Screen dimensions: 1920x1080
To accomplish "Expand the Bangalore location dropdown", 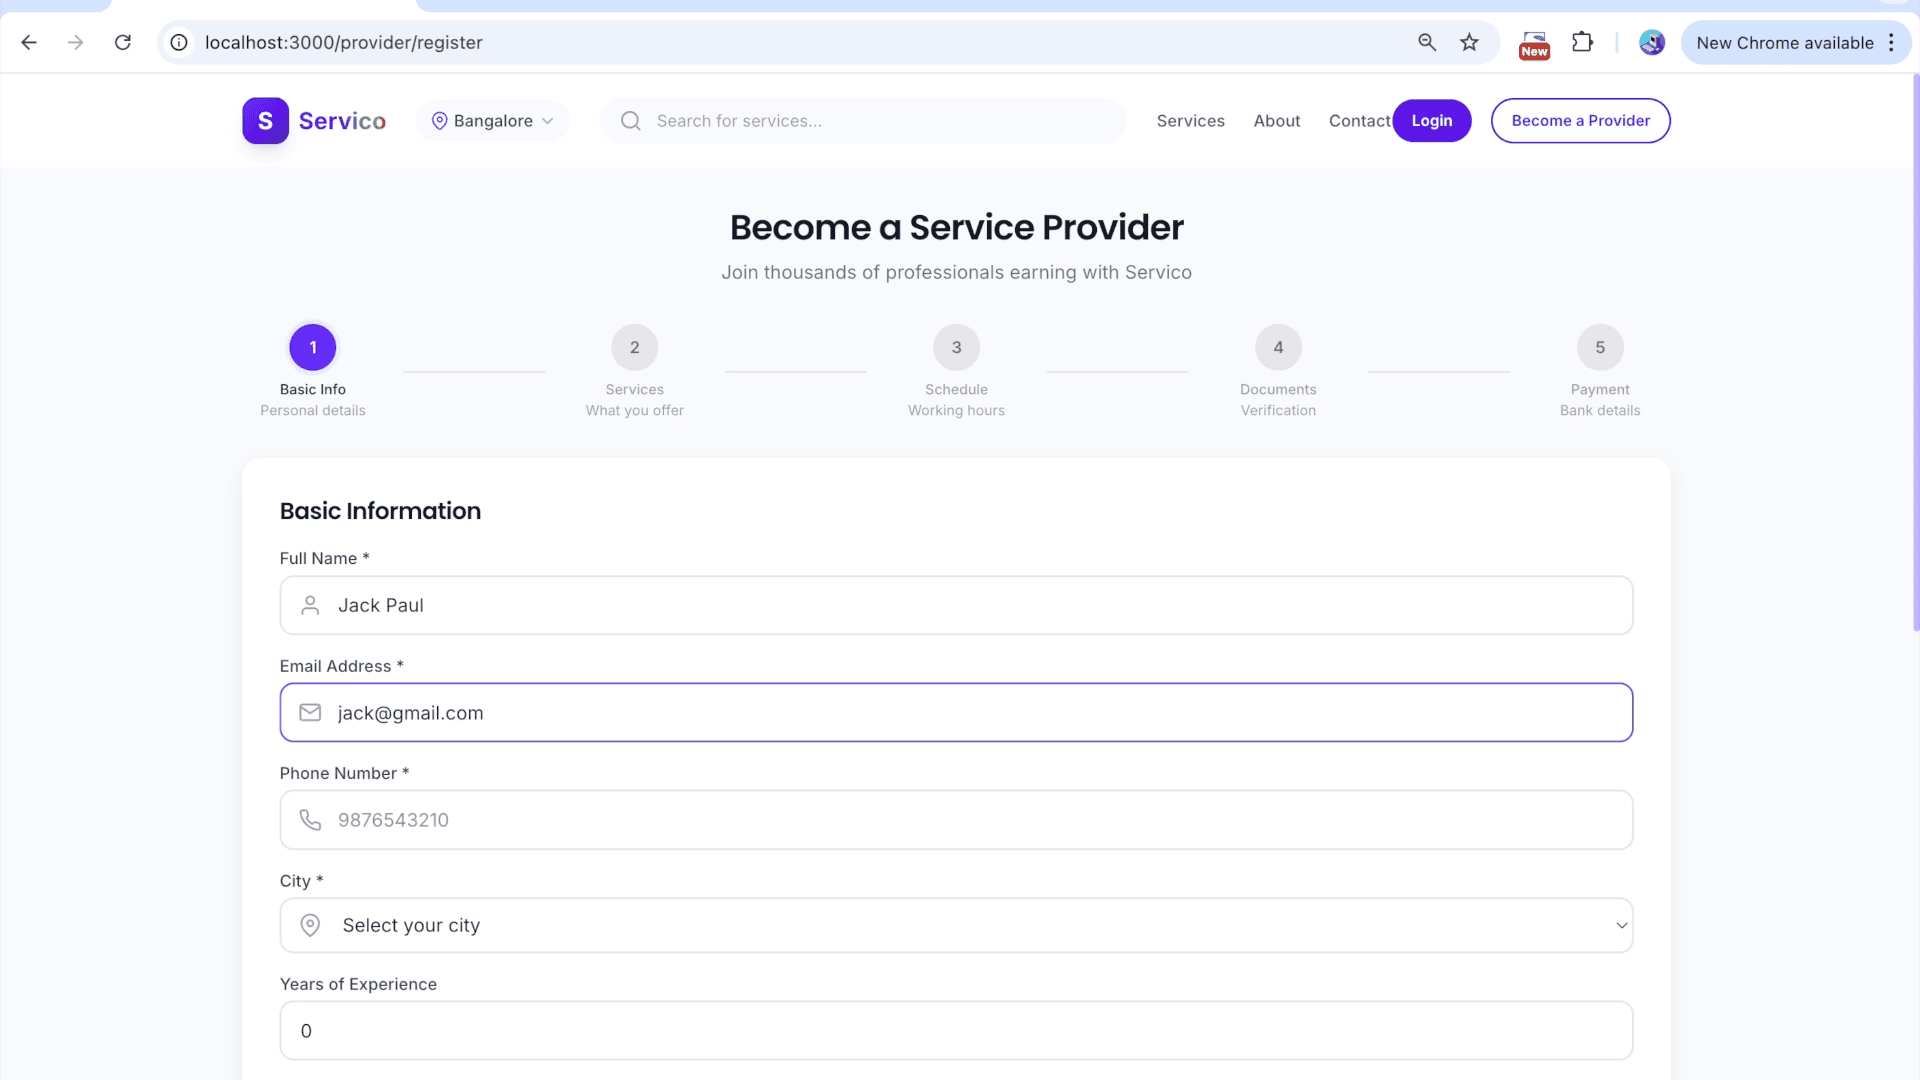I will click(493, 121).
